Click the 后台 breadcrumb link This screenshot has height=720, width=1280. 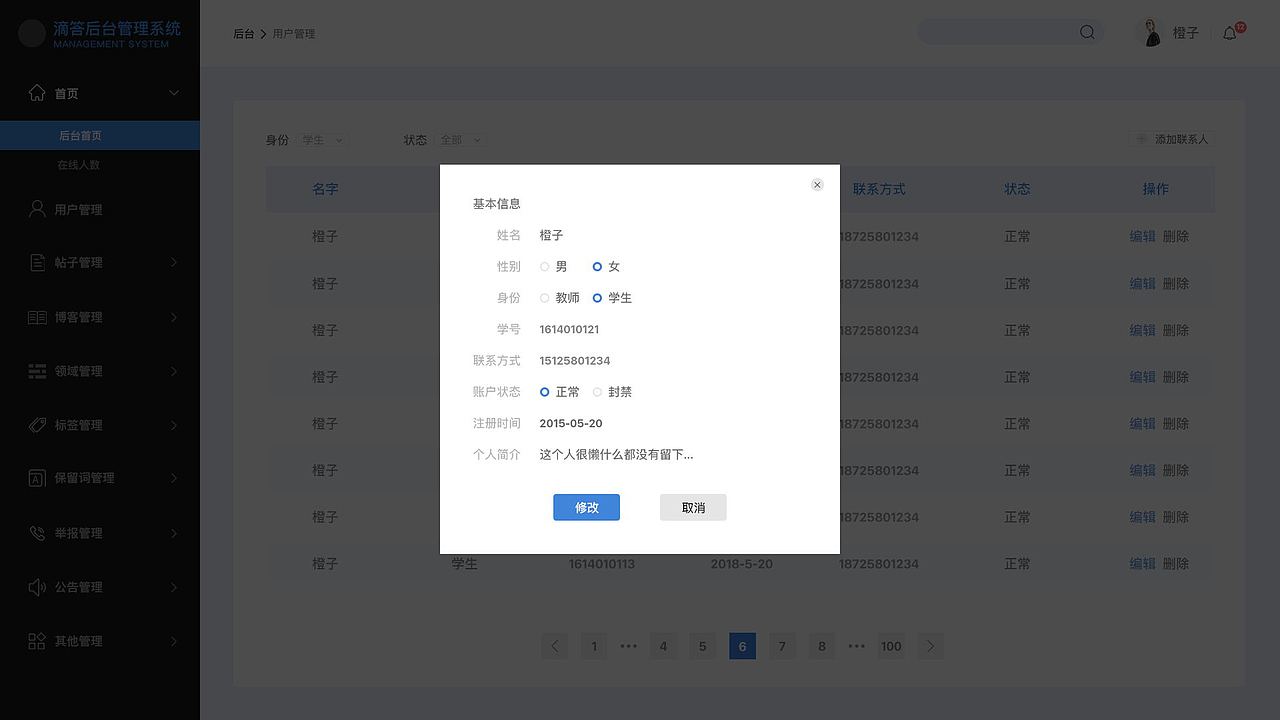coord(244,33)
